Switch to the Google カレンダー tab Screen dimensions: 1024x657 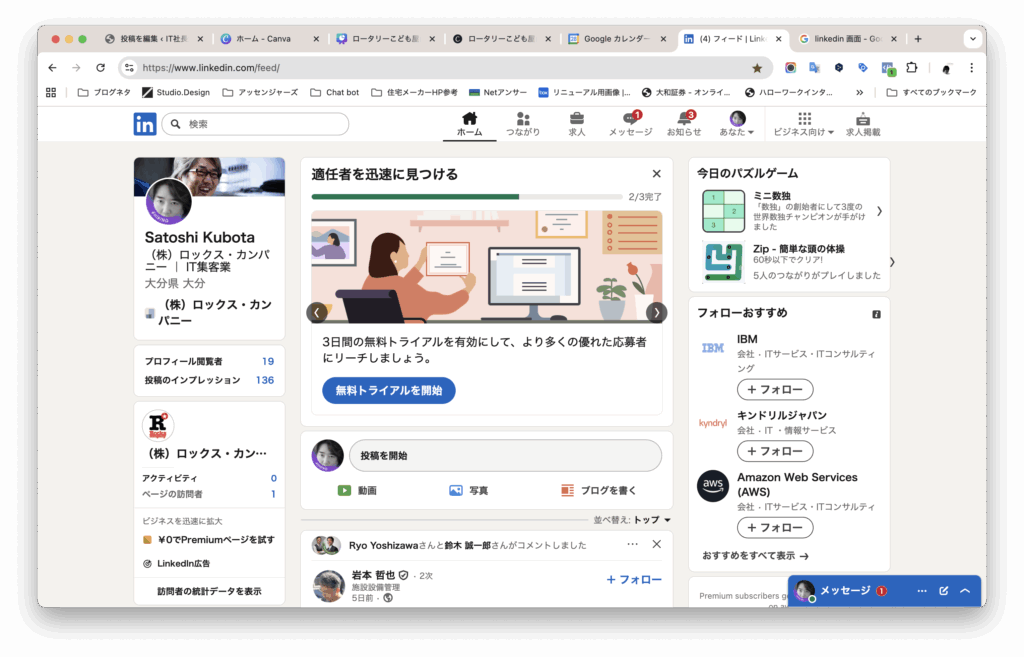616,39
